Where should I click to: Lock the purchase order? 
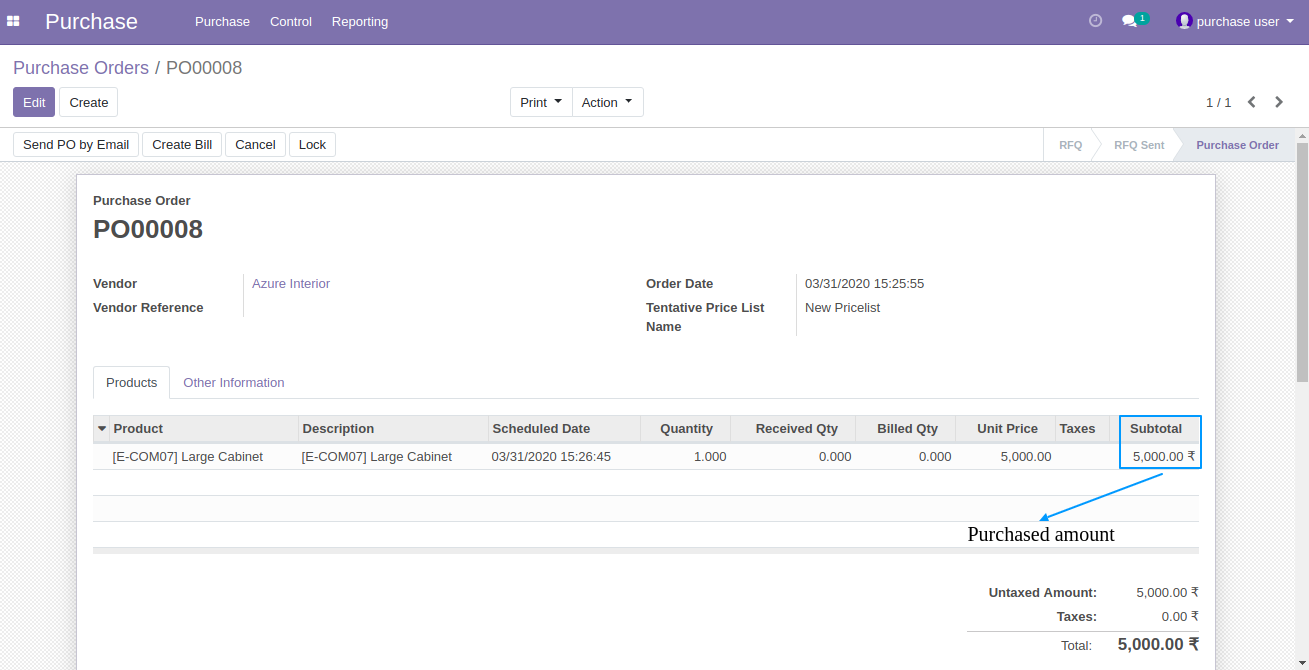coord(312,144)
